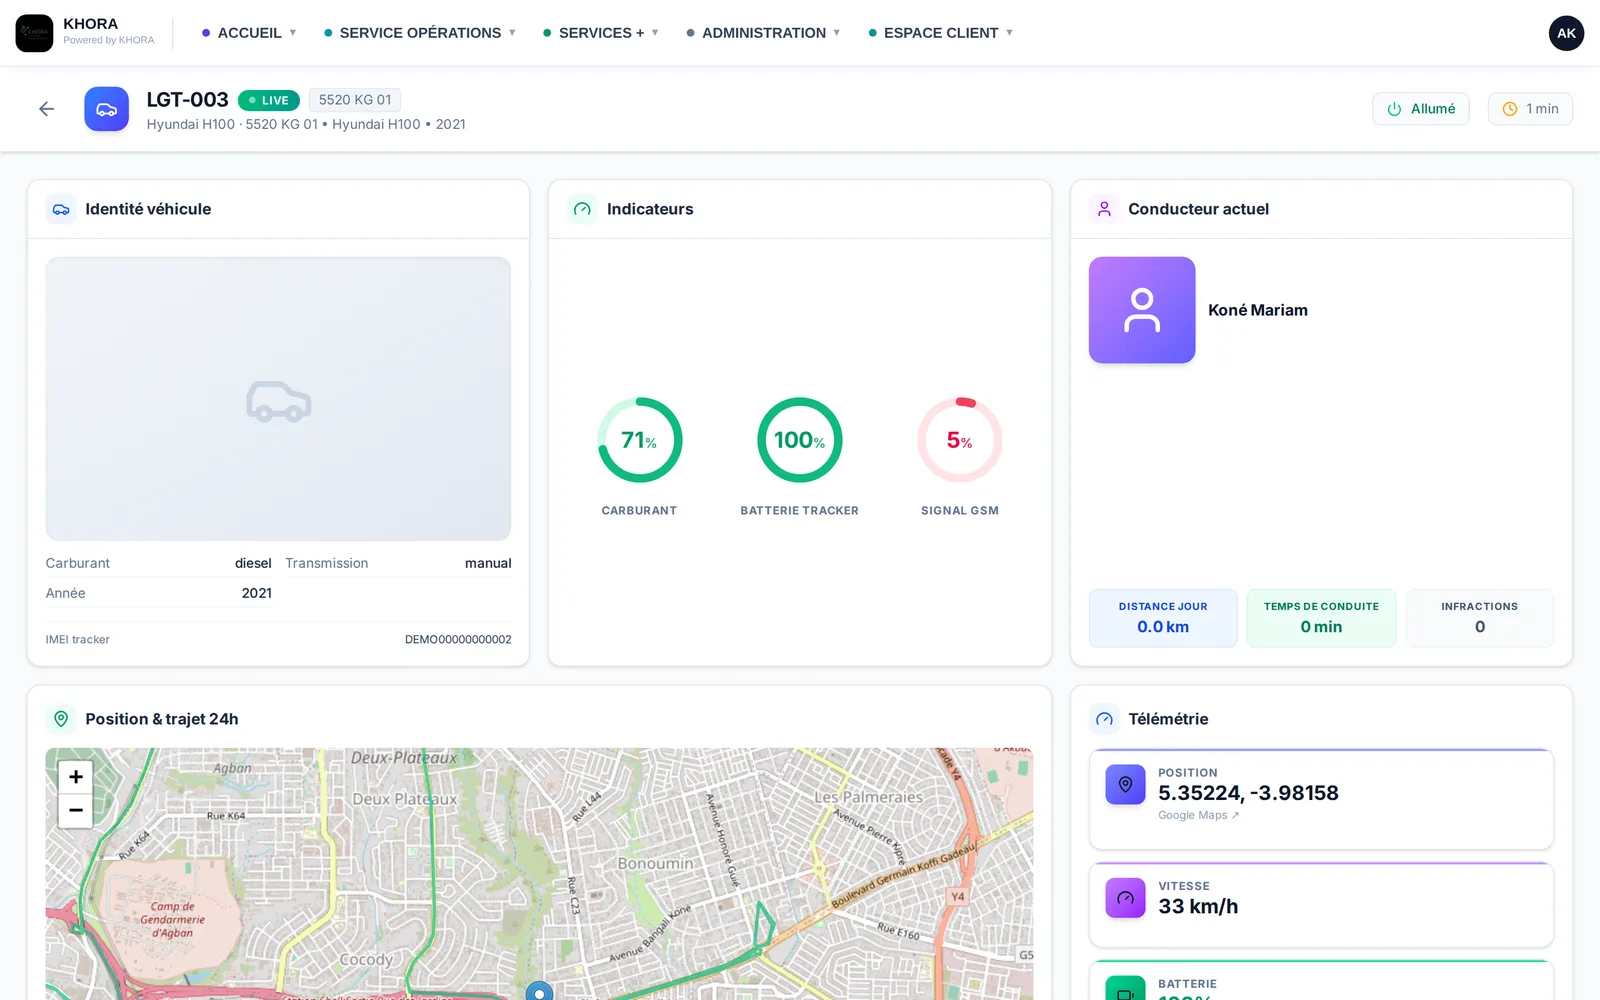
Task: Click the Télémétrie gauge icon
Action: tap(1104, 719)
